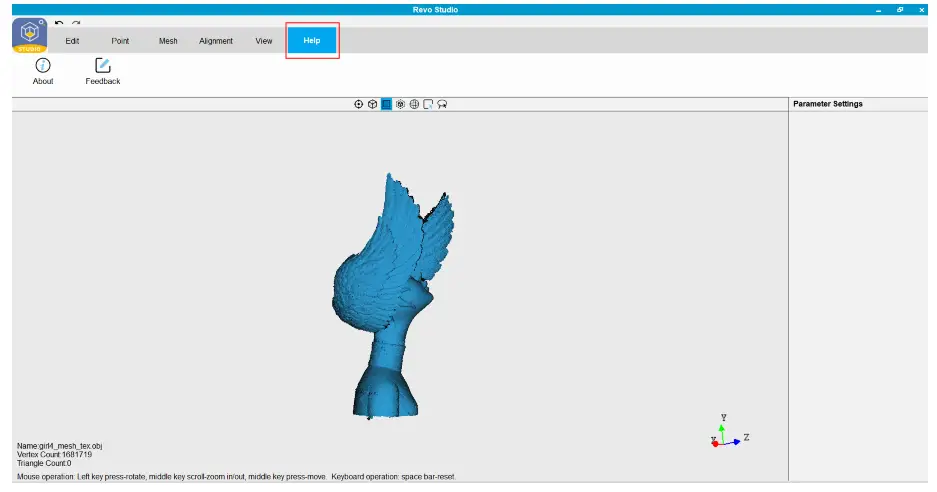Click the dotted hexagon display icon
Image resolution: width=937 pixels, height=492 pixels.
(x=400, y=104)
